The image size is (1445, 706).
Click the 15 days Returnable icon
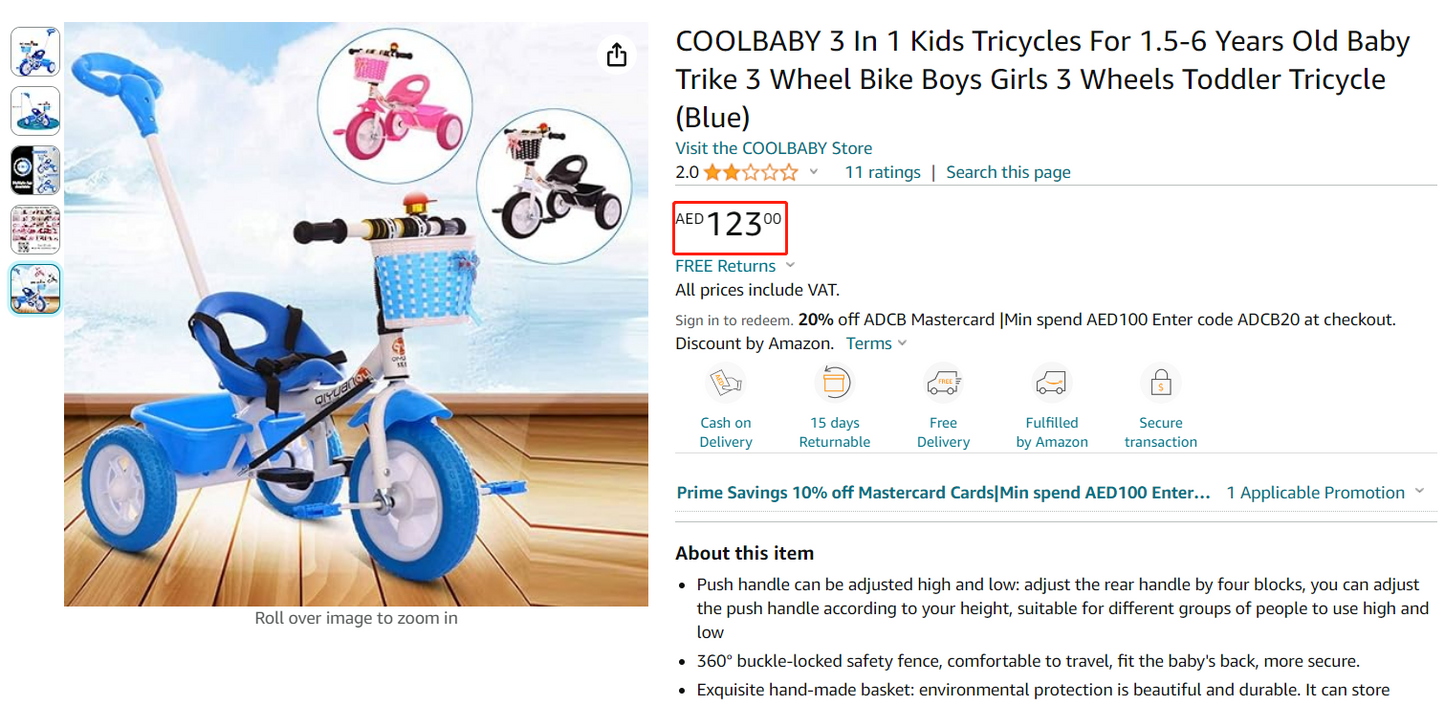pos(834,382)
